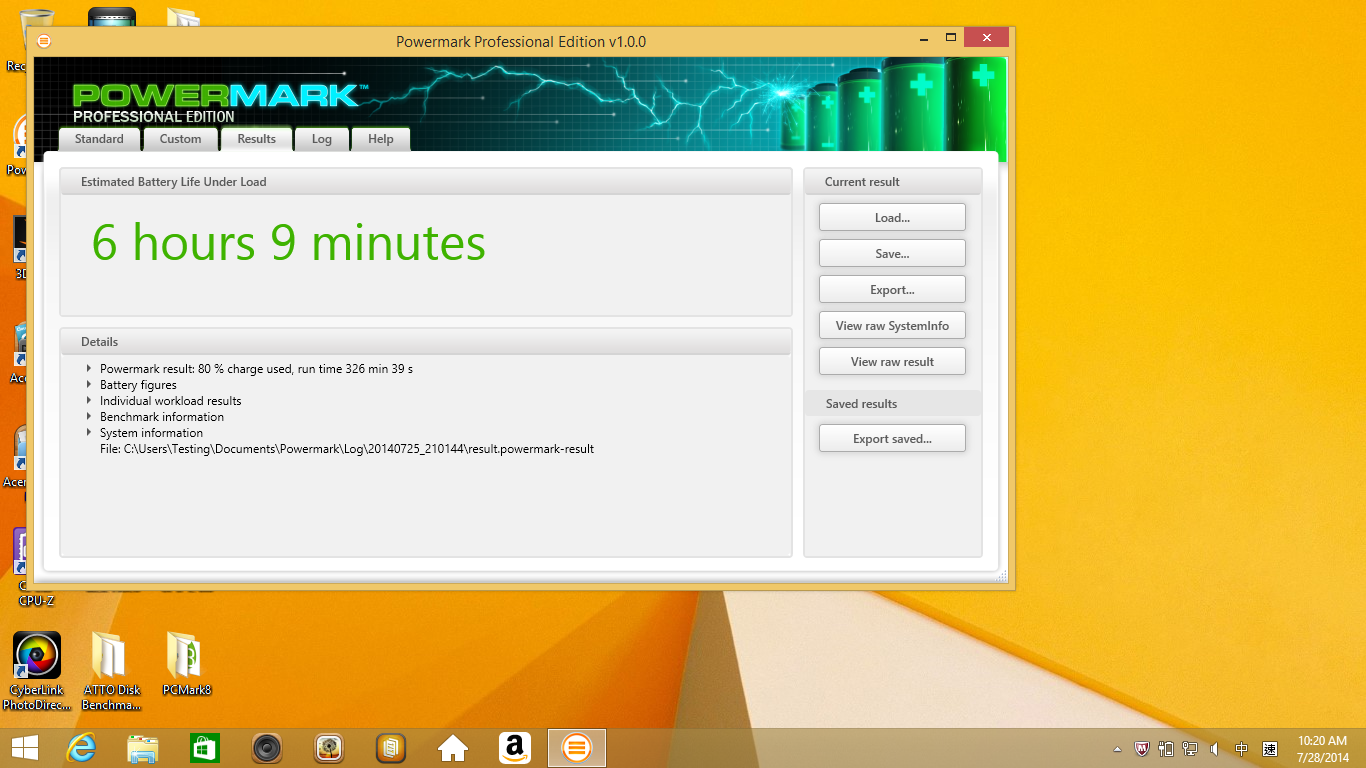Open the Custom tab

(180, 139)
